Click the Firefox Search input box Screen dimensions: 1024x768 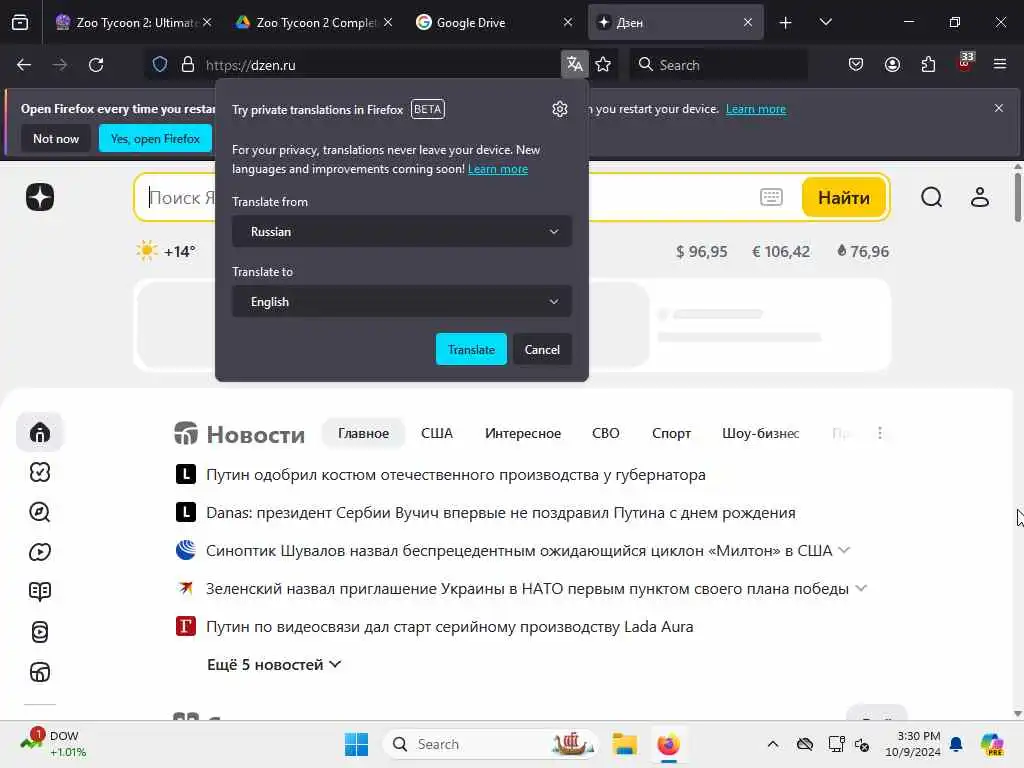tap(718, 65)
